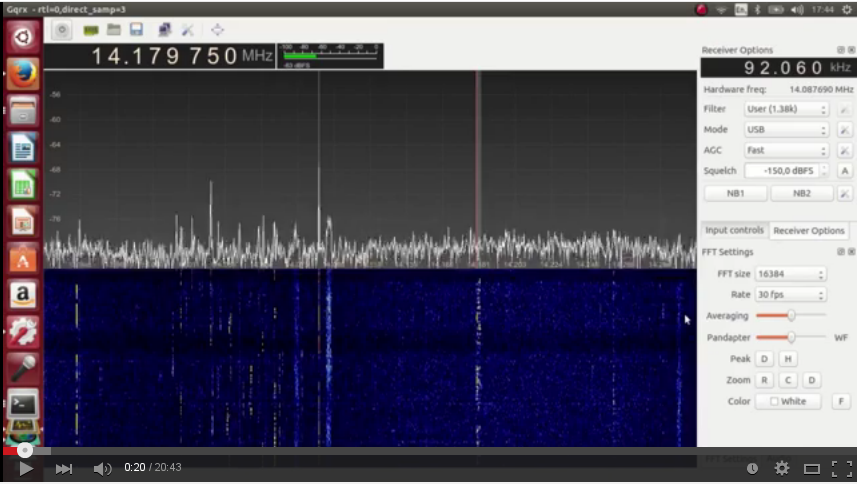
Task: Open the AGC settings tool icon
Action: [x=845, y=151]
